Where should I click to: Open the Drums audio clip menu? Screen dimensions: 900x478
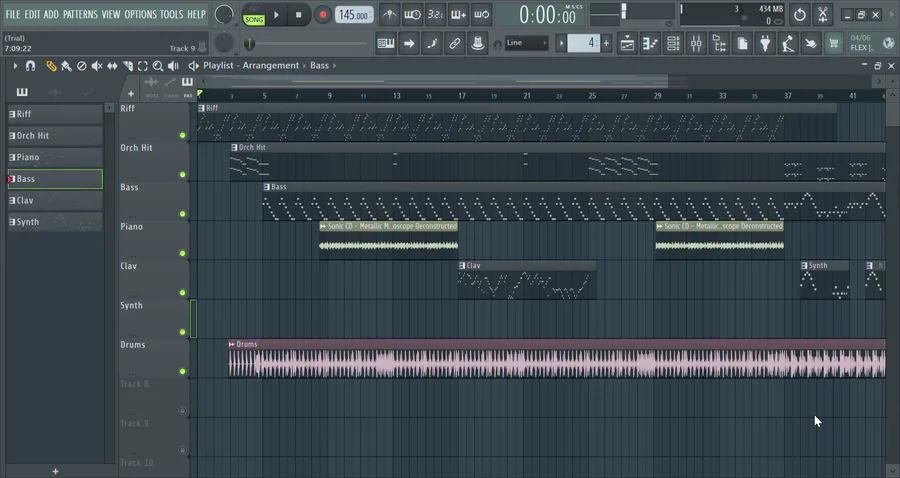tap(231, 344)
